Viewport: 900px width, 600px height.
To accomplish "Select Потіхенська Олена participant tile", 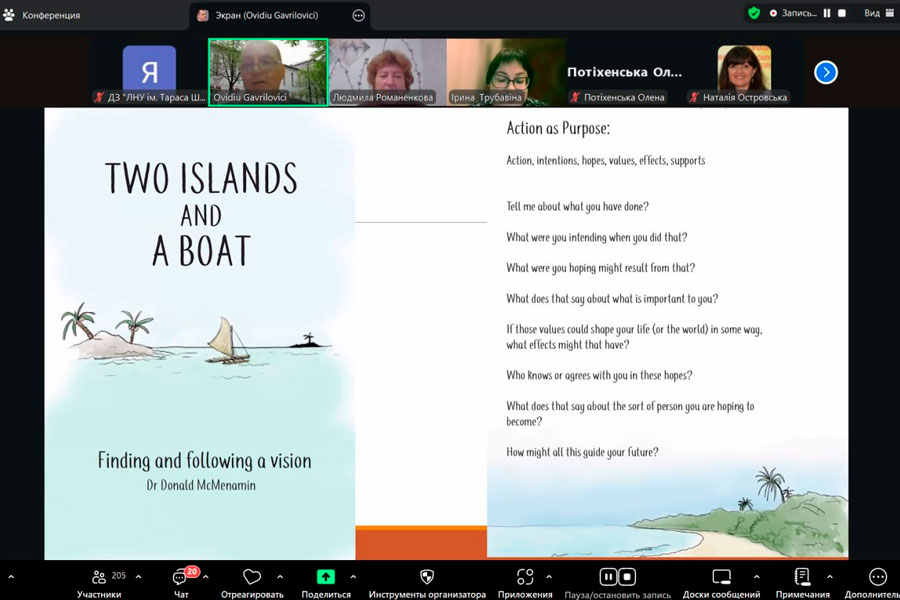I will point(624,72).
